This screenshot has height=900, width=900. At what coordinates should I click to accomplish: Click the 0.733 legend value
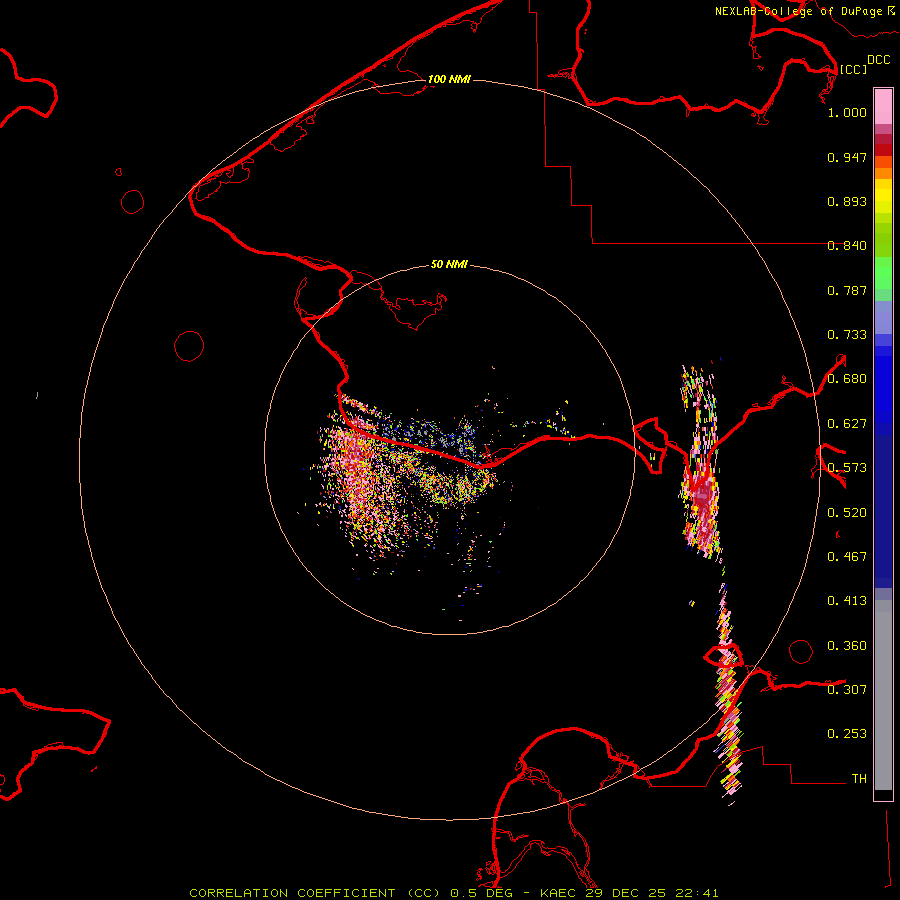[x=847, y=335]
